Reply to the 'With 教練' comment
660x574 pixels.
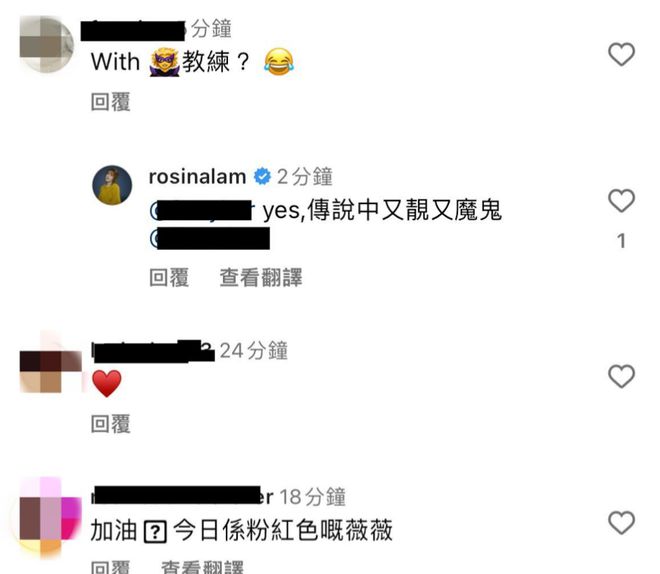111,102
